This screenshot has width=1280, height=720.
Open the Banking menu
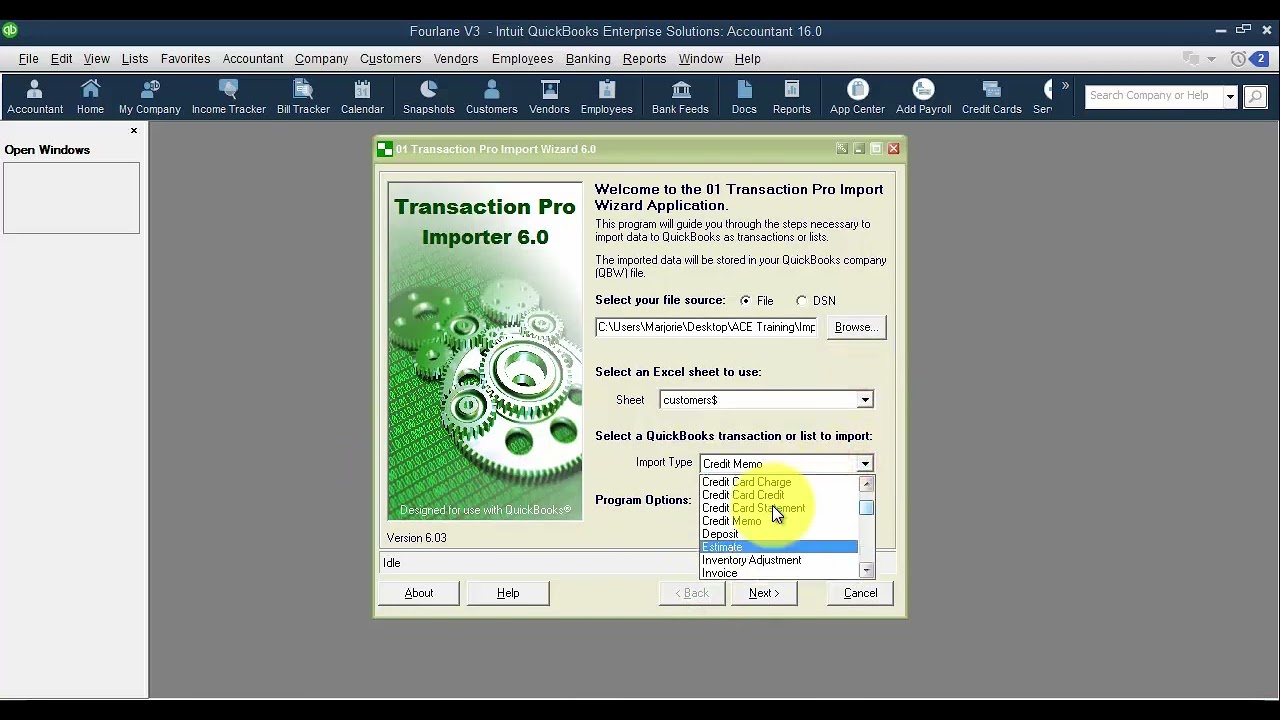[x=588, y=59]
